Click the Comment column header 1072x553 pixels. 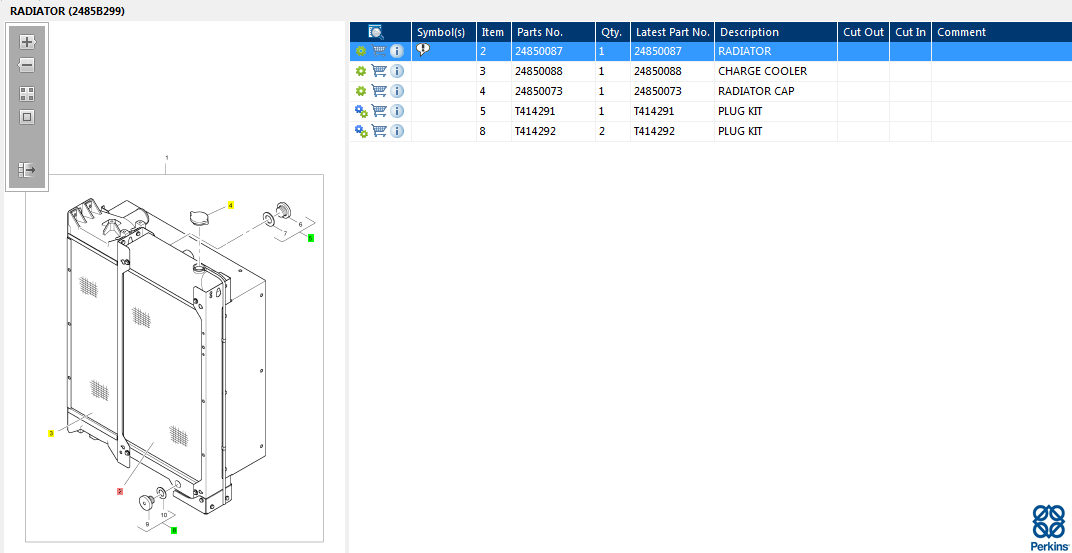point(1002,32)
